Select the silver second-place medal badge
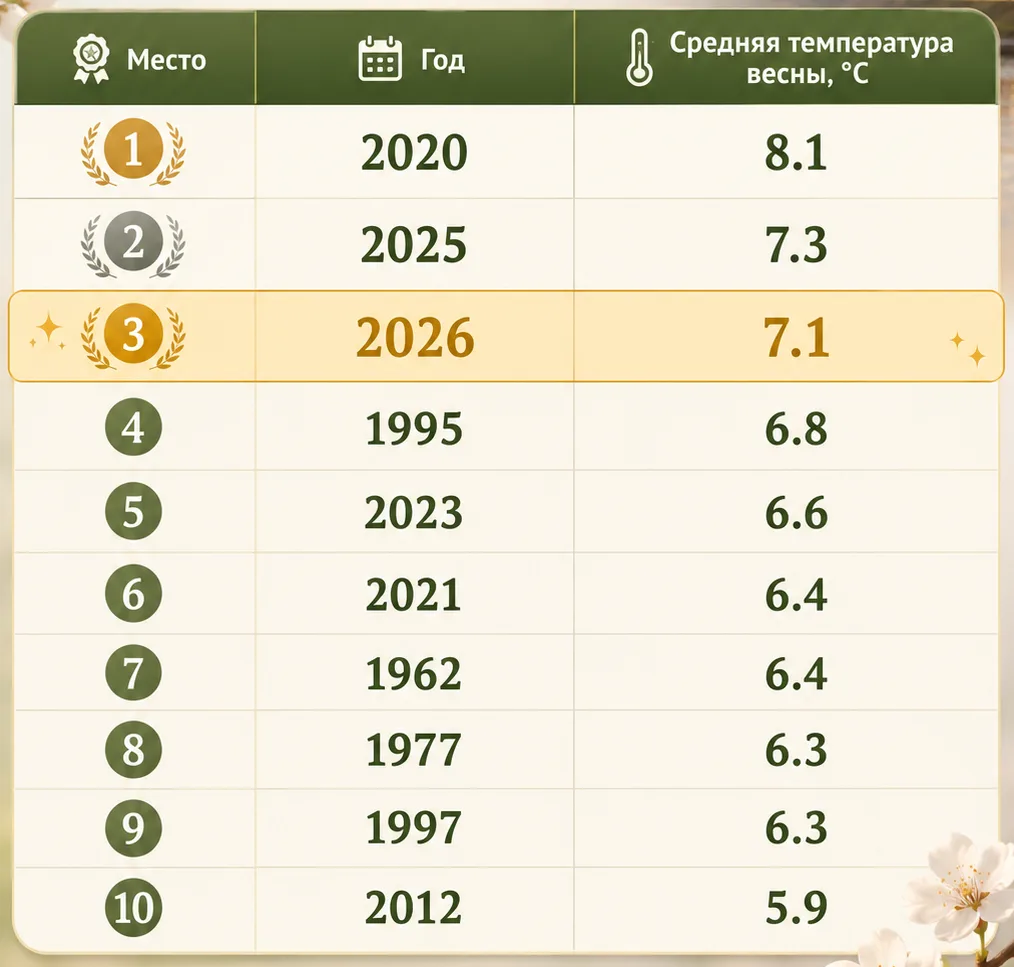This screenshot has height=967, width=1014. click(x=133, y=244)
